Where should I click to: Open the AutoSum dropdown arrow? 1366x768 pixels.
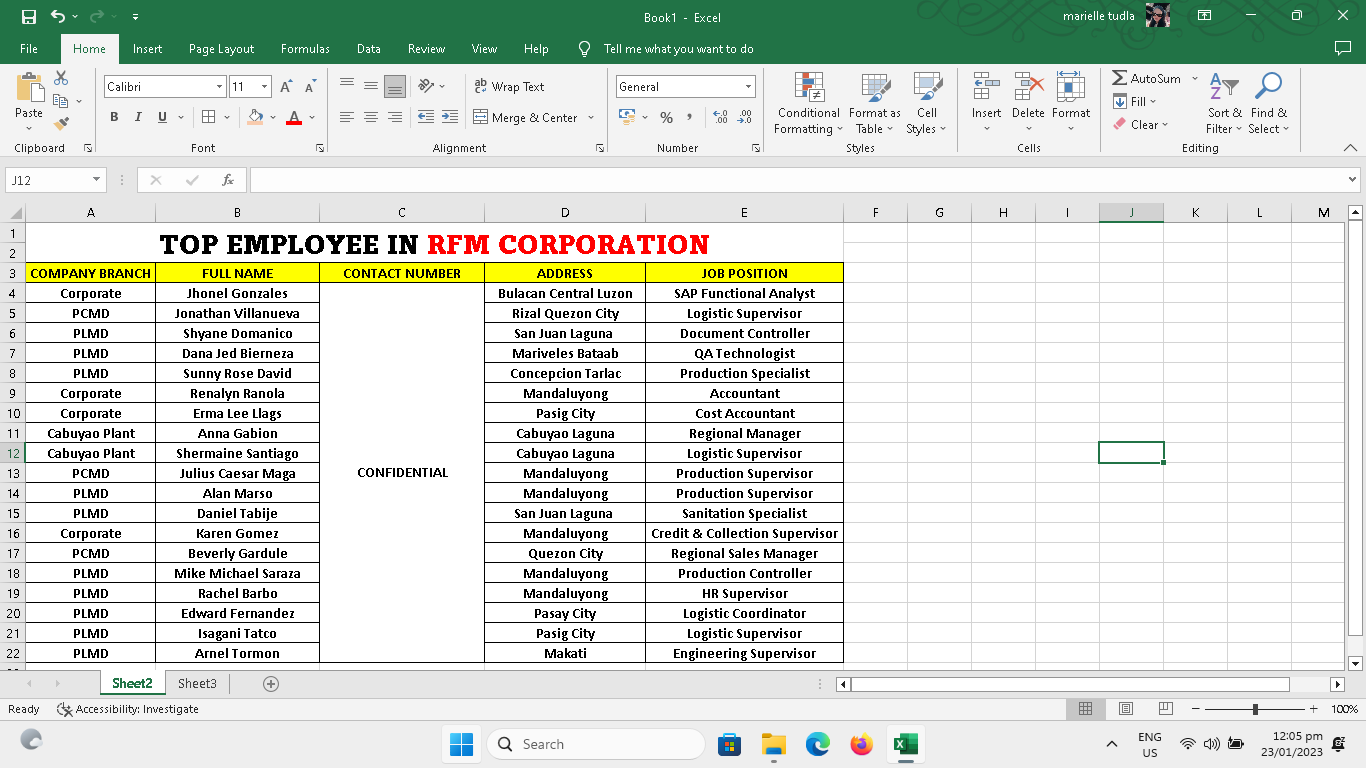(x=1194, y=78)
